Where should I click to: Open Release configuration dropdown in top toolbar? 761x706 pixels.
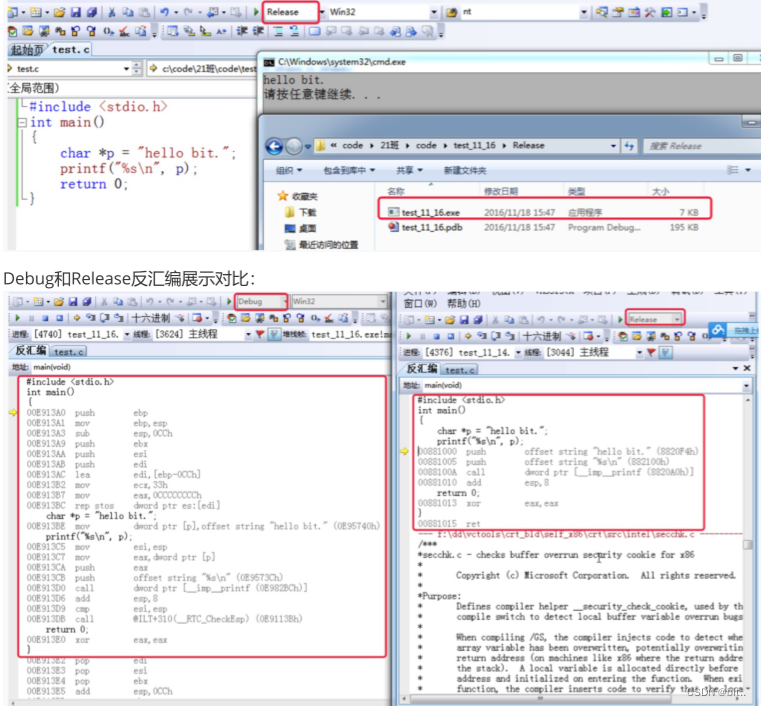[x=321, y=12]
